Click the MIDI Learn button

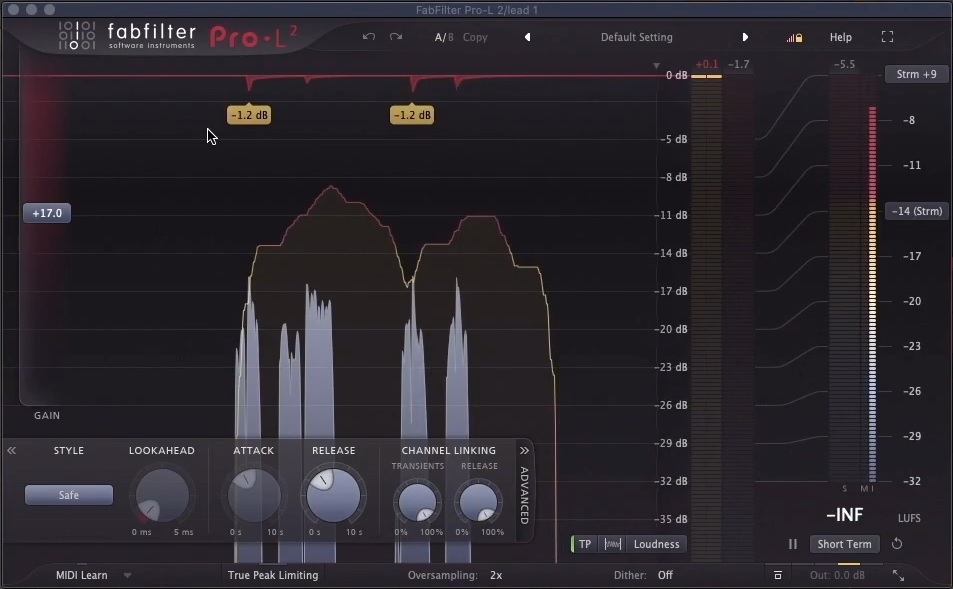click(x=81, y=575)
